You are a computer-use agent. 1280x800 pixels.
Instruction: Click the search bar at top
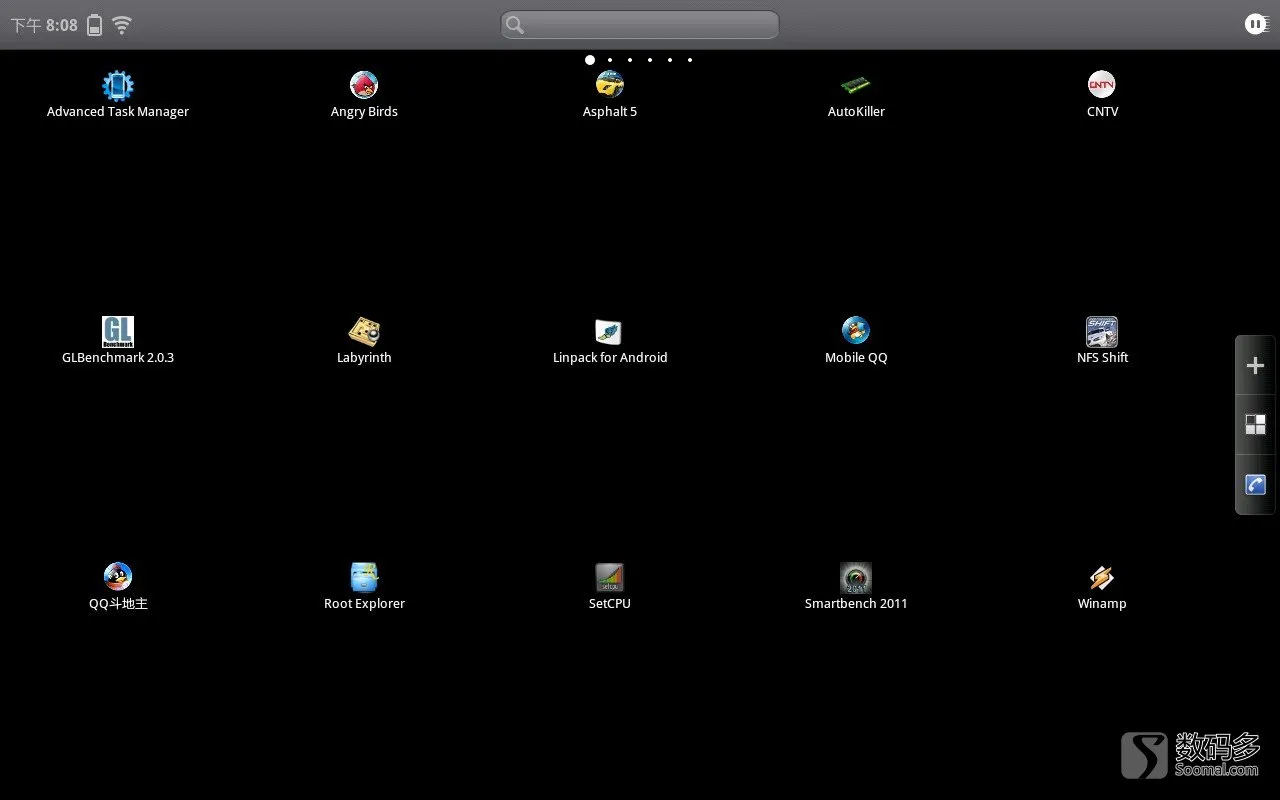[640, 25]
